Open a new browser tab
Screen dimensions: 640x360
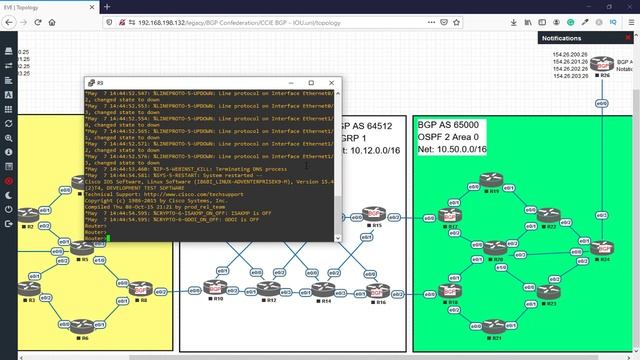[107, 7]
